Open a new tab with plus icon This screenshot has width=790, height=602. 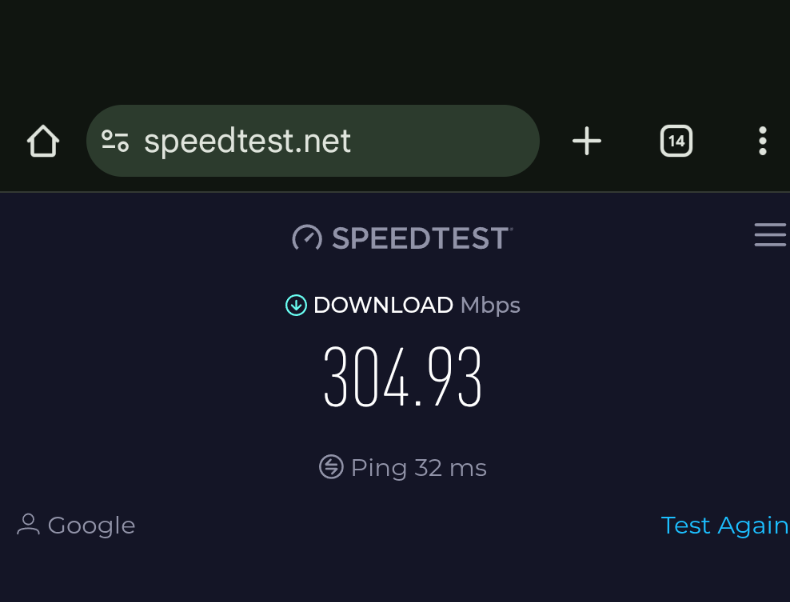pyautogui.click(x=587, y=141)
